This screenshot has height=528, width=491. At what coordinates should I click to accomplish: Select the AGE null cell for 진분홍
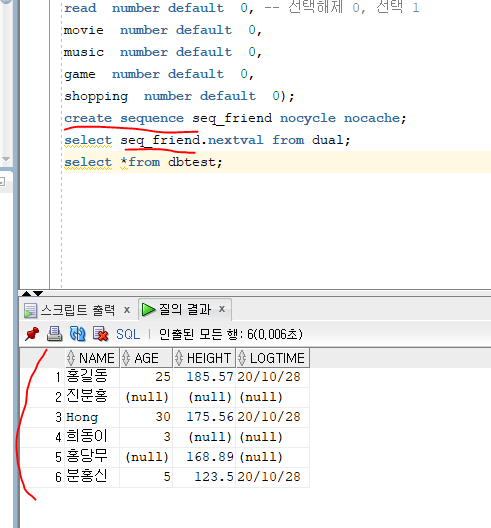[x=146, y=397]
